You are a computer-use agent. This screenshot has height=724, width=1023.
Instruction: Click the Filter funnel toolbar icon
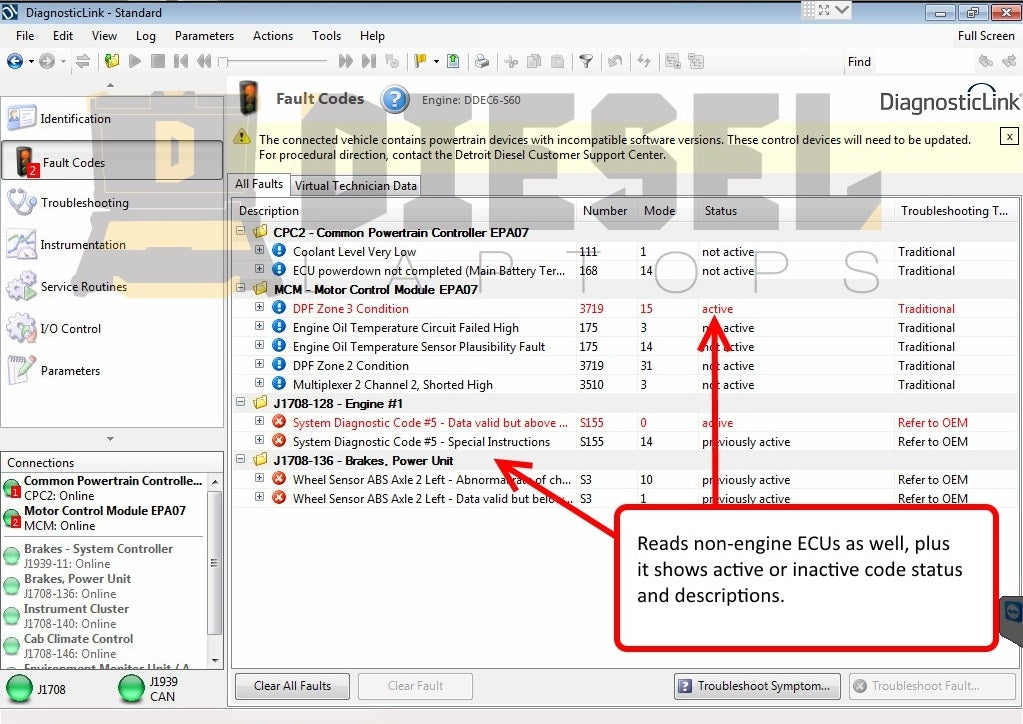tap(586, 61)
